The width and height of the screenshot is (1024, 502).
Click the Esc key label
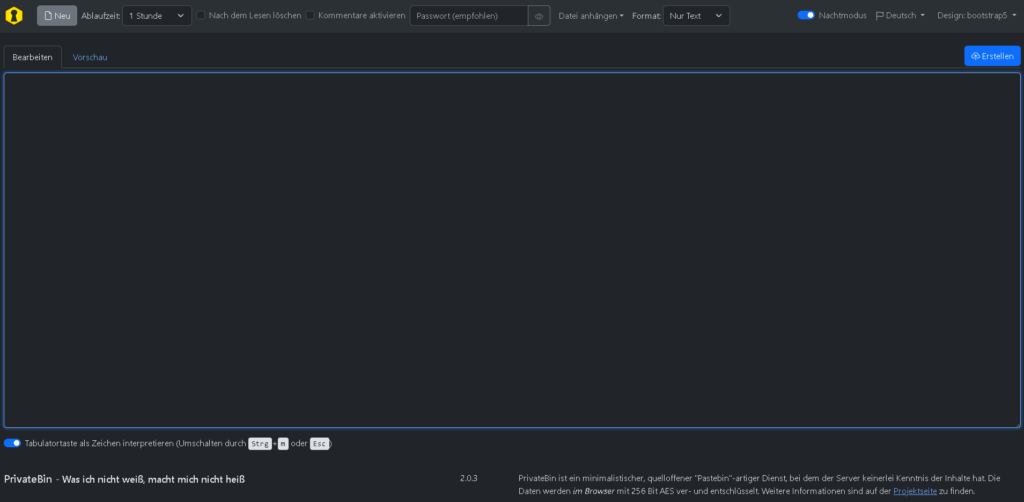[319, 444]
